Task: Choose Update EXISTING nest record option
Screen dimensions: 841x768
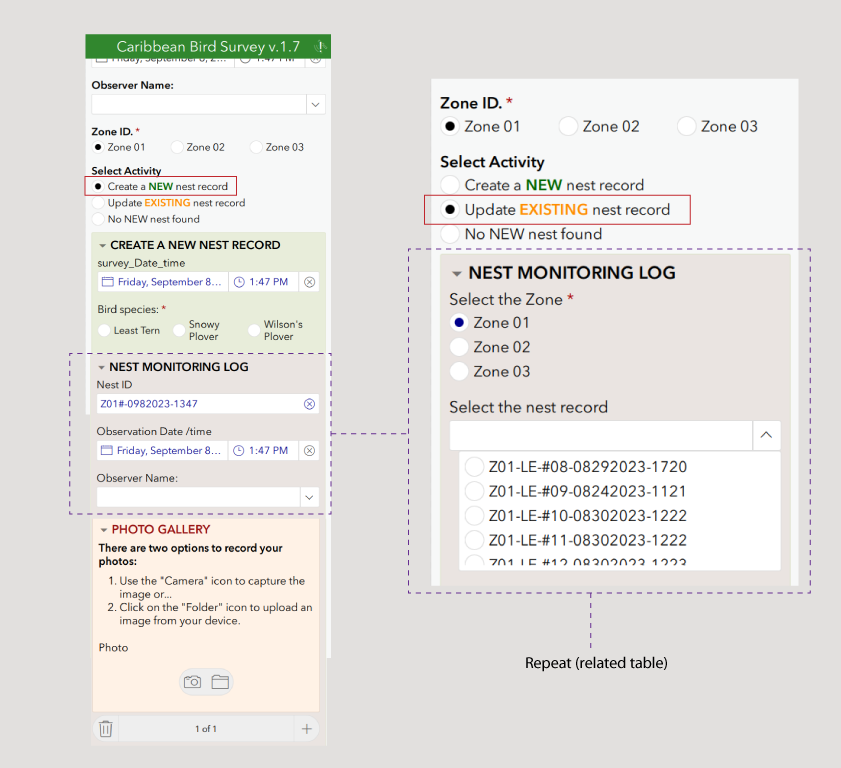Action: 451,209
